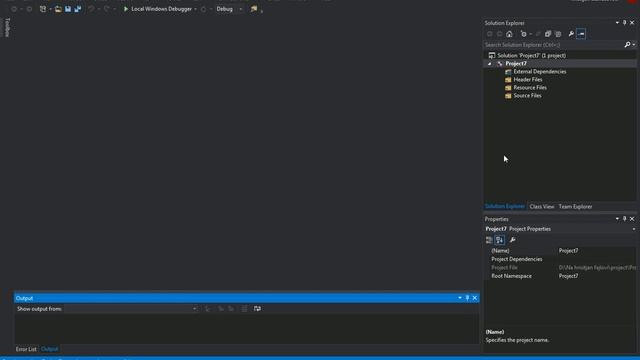Viewport: 640px width, 360px height.
Task: Click the Search Solution Explorer field
Action: tap(553, 44)
